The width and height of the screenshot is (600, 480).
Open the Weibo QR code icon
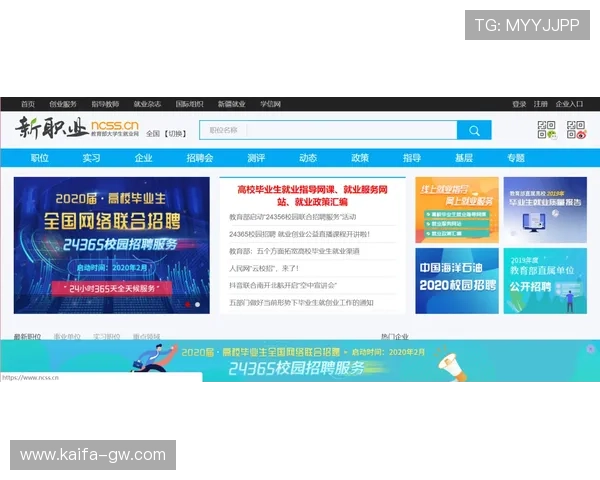576,130
